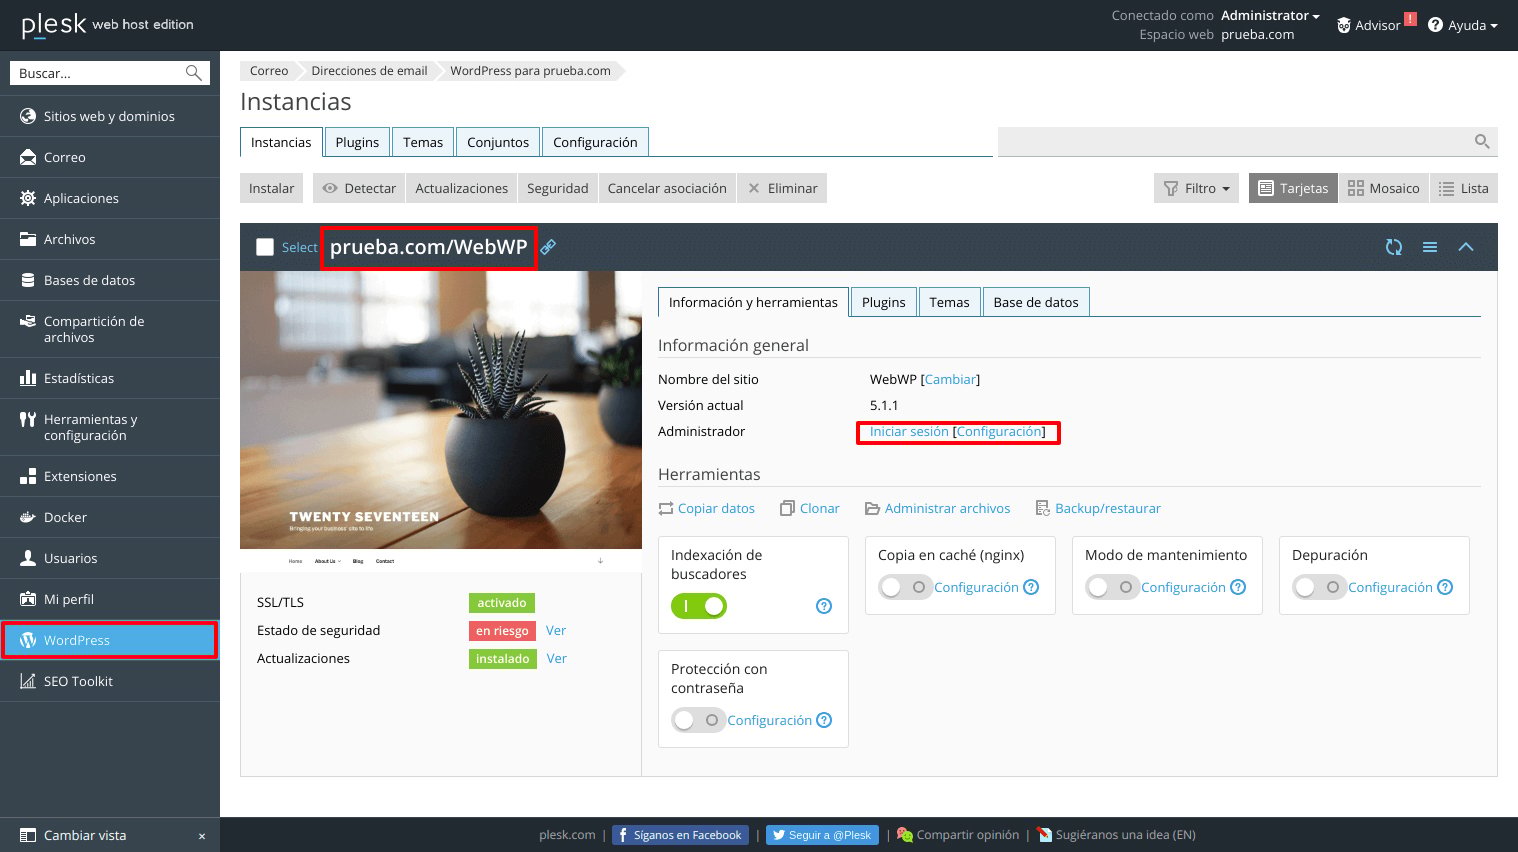1518x852 pixels.
Task: Click the Twenty Seventeen site thumbnail
Action: [441, 421]
